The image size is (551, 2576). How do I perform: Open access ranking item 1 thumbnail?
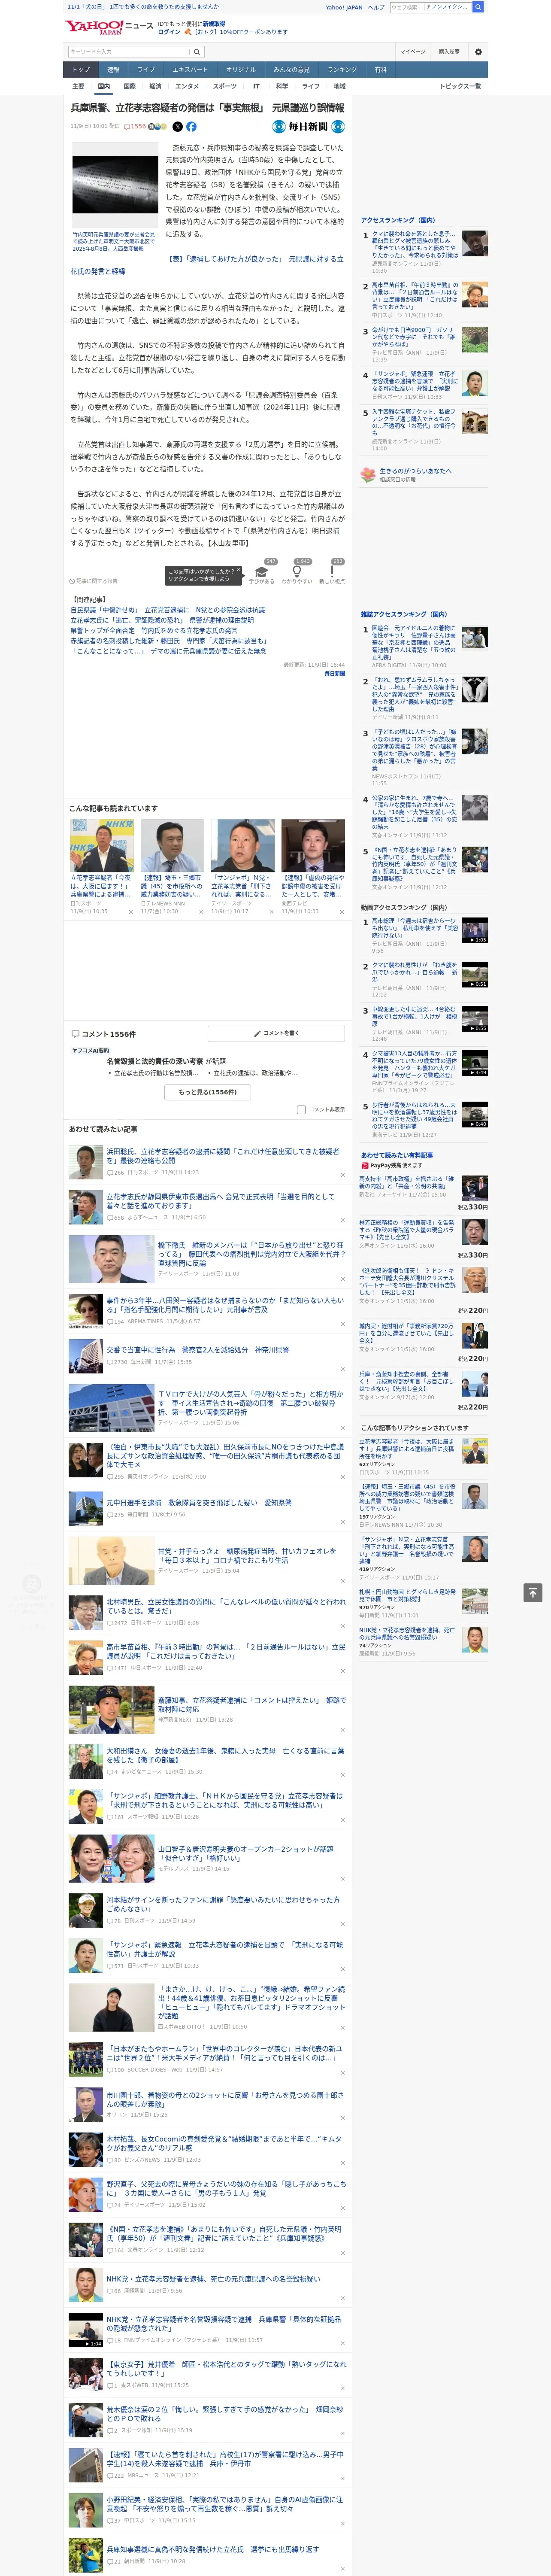tap(475, 243)
